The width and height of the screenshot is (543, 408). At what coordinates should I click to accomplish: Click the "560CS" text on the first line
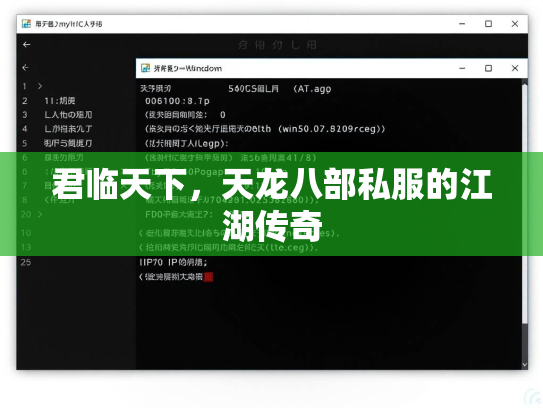pyautogui.click(x=242, y=89)
